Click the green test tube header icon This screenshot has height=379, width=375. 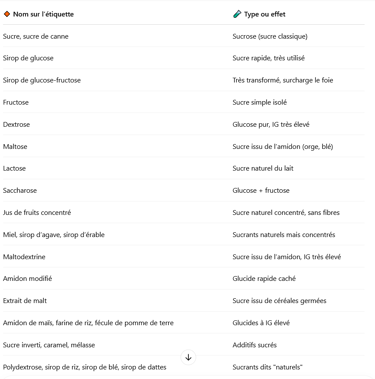[x=237, y=14]
